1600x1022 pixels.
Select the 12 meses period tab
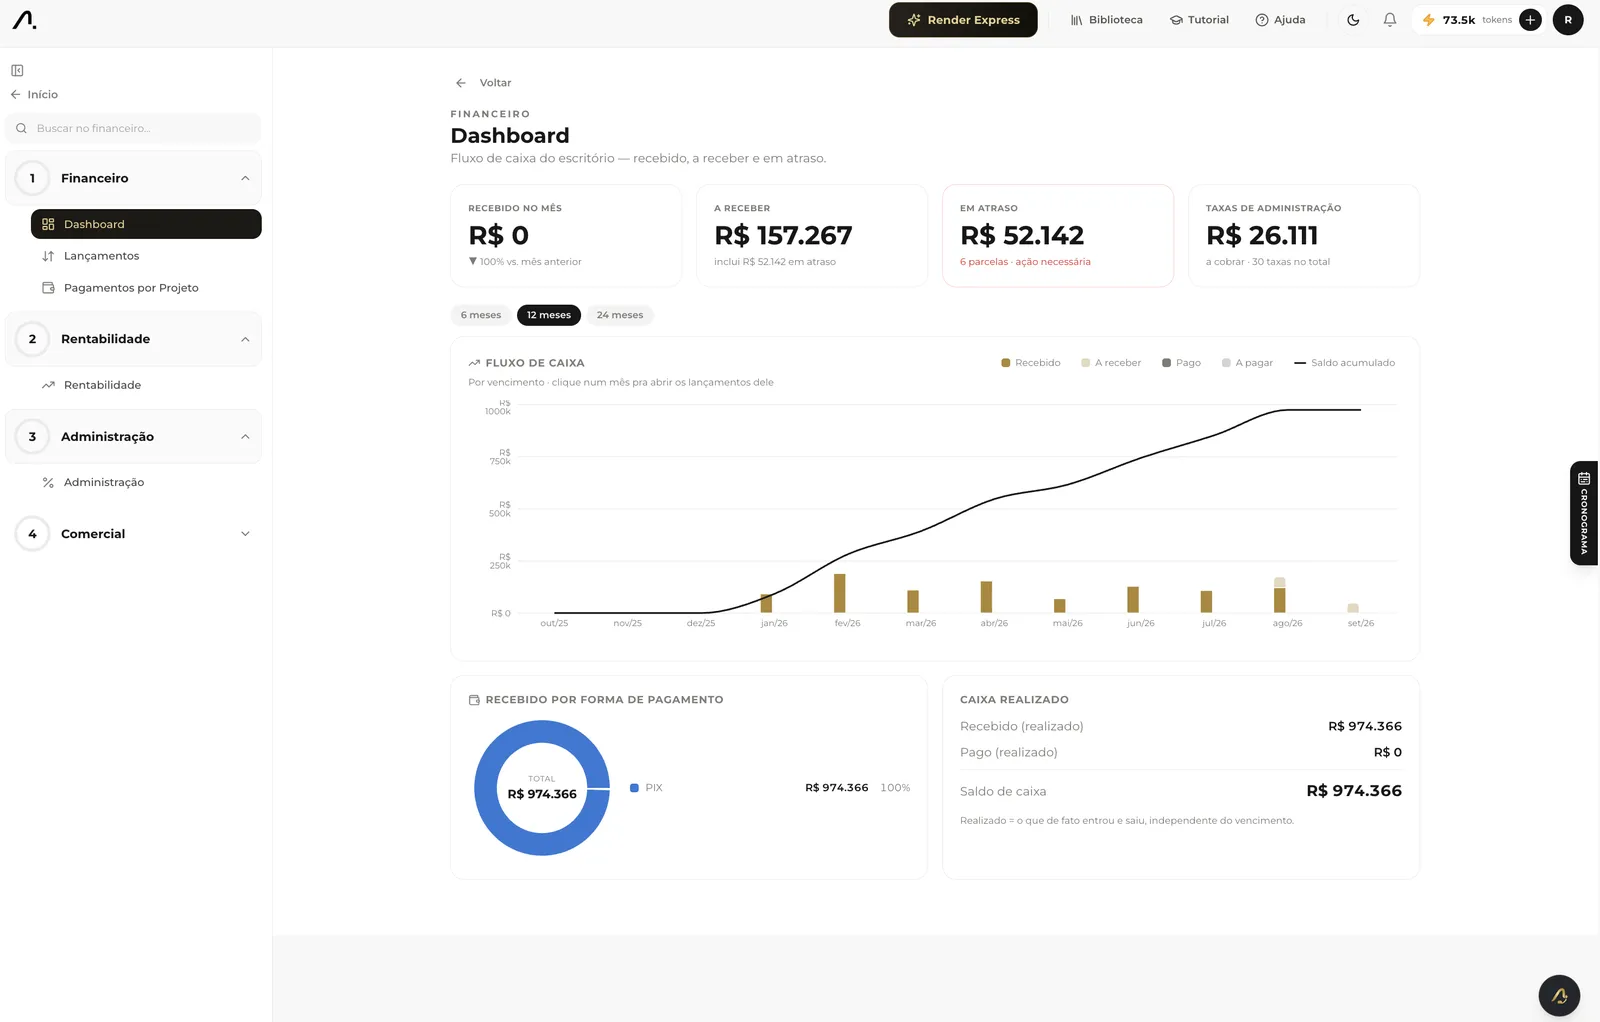(549, 315)
